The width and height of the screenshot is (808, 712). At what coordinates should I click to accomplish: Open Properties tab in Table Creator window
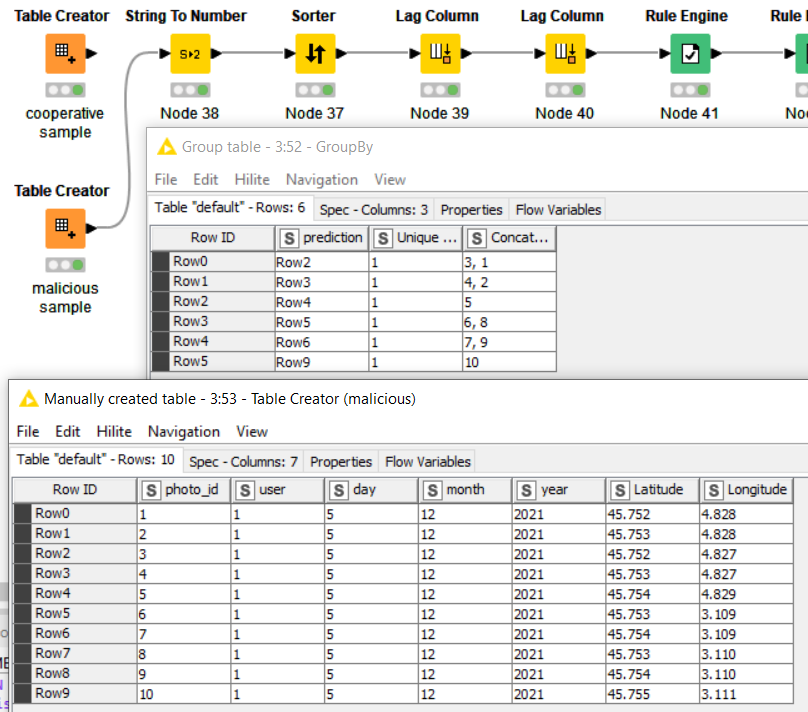click(341, 462)
